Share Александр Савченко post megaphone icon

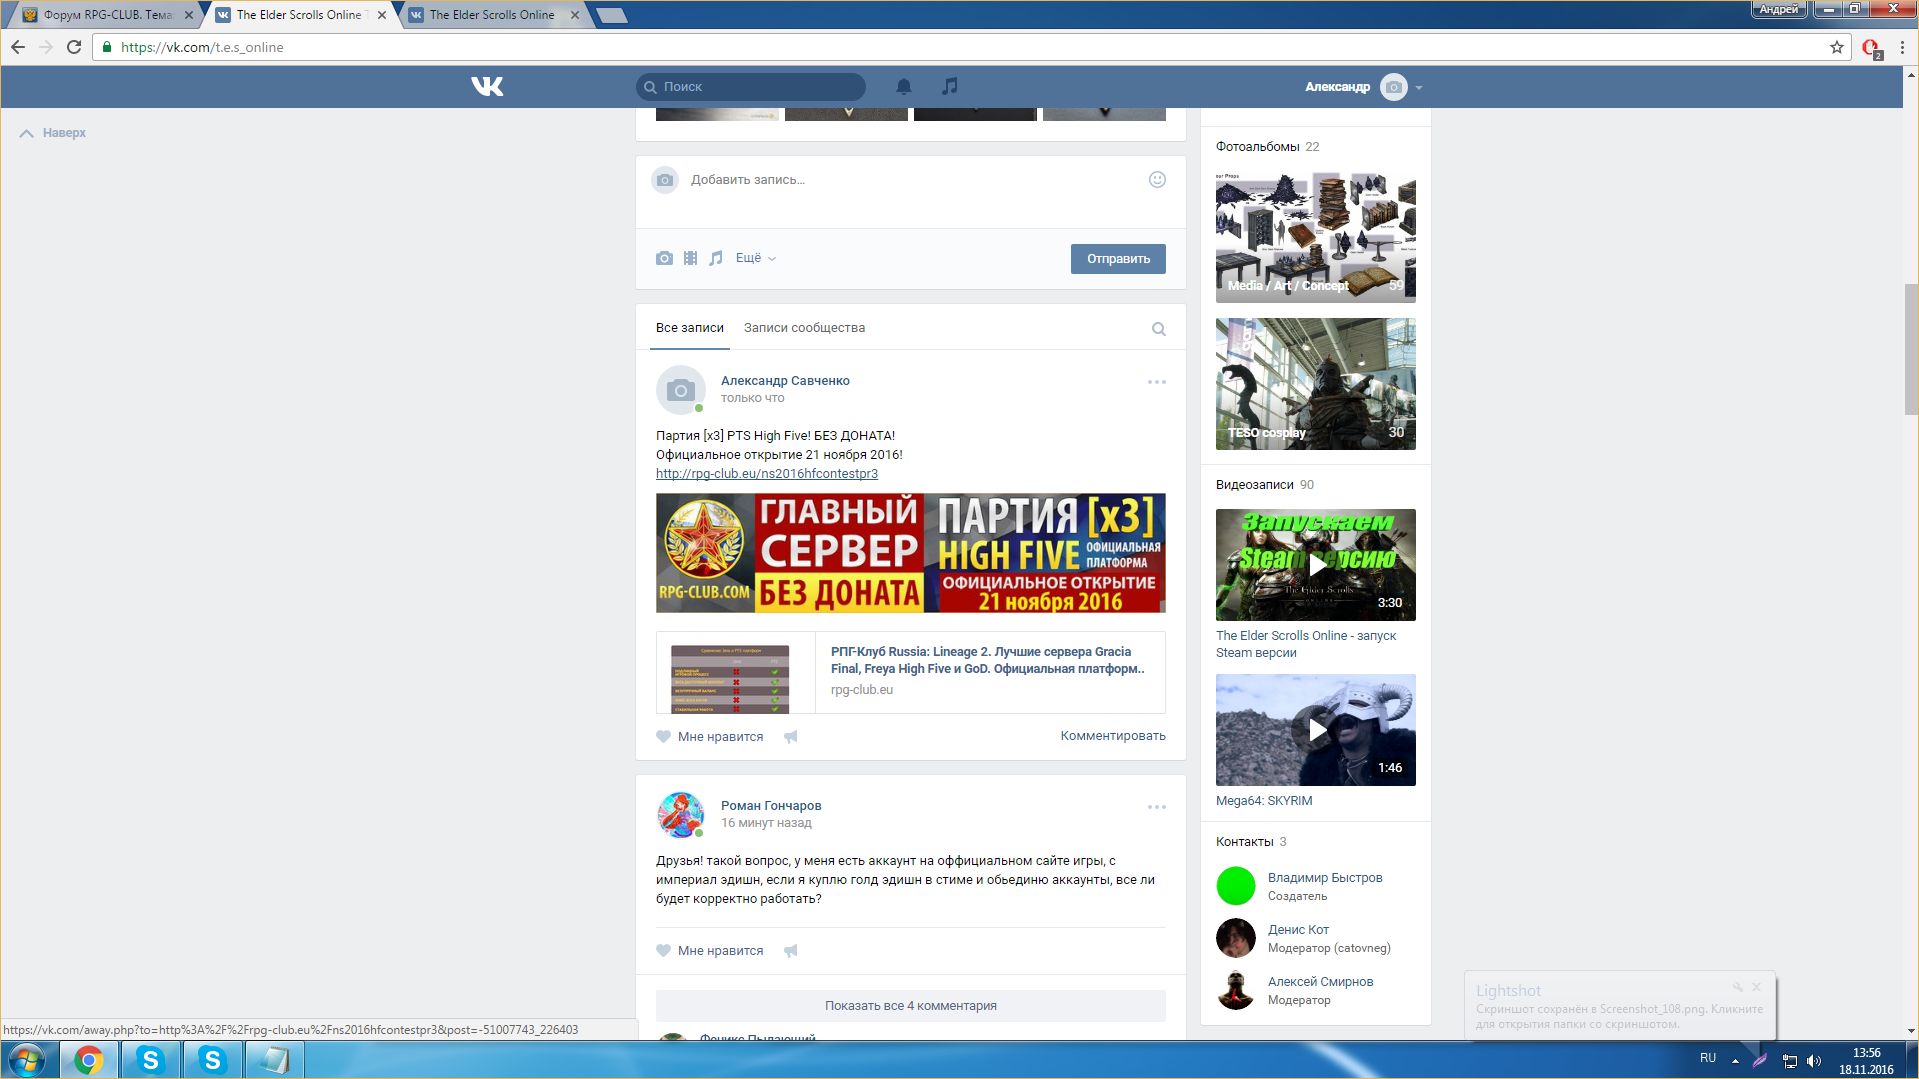[x=791, y=737]
